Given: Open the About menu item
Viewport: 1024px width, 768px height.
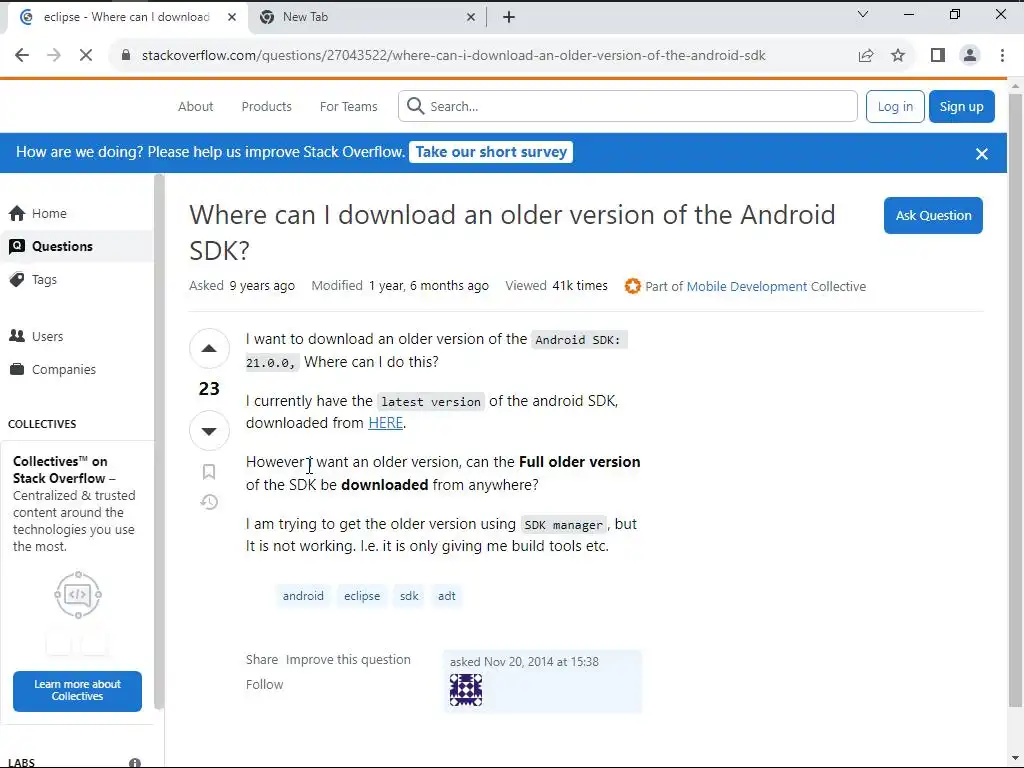Looking at the screenshot, I should [195, 106].
